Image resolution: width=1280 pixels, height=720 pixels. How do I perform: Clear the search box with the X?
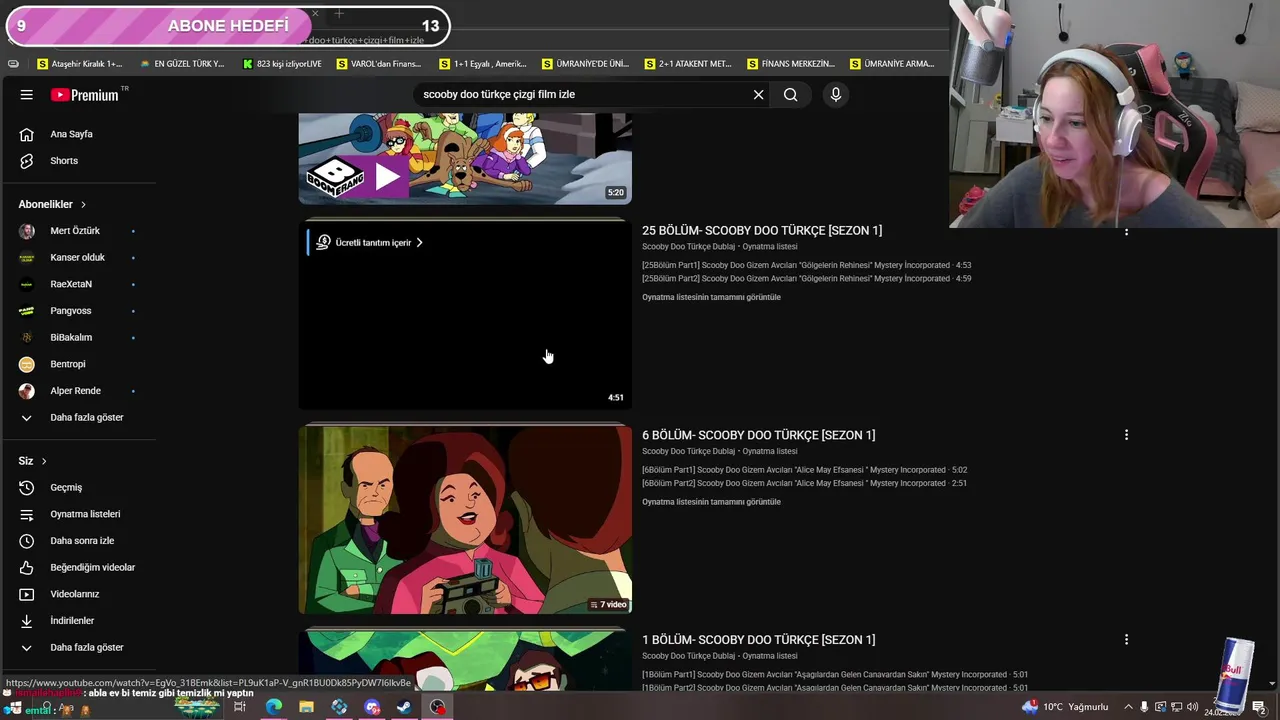pos(758,94)
